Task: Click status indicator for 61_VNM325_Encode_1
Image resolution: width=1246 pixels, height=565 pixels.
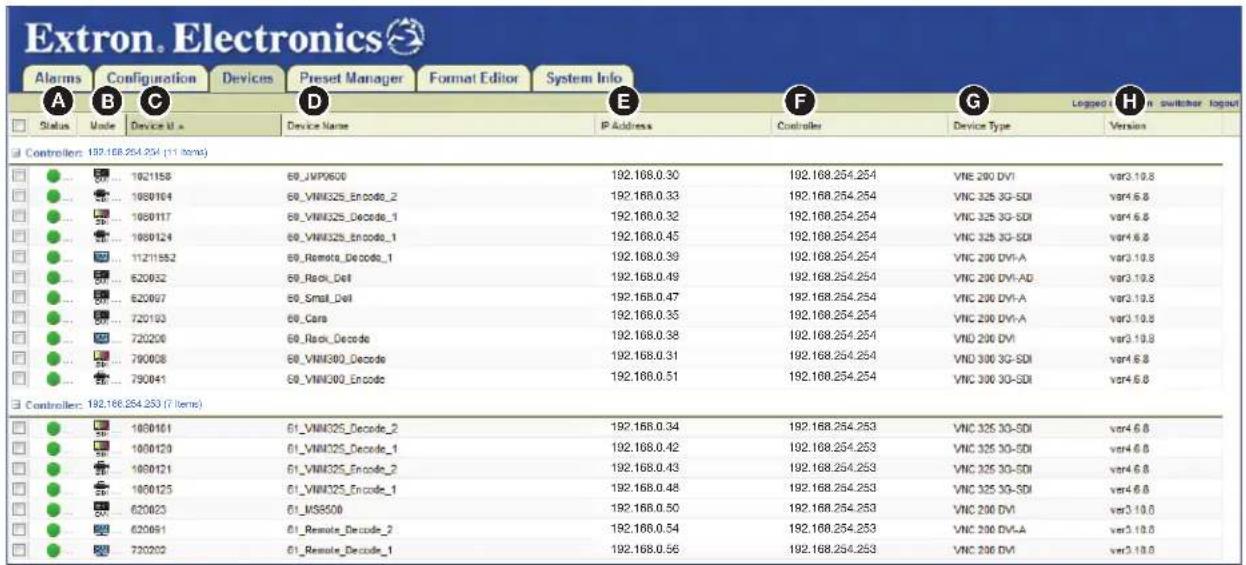Action: (54, 489)
